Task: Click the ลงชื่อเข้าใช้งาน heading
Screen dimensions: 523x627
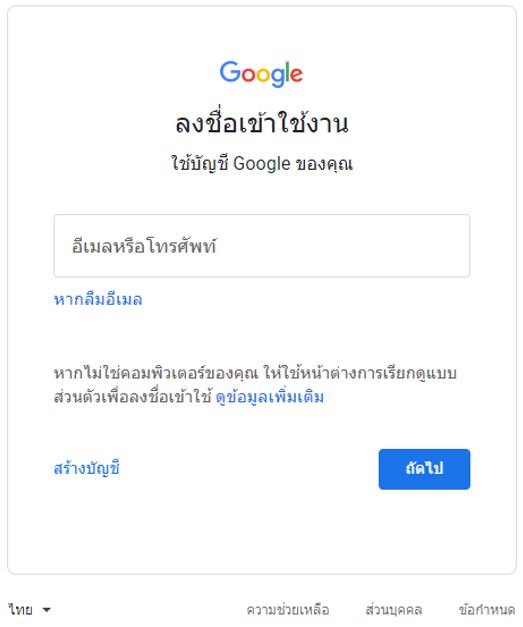Action: tap(262, 122)
